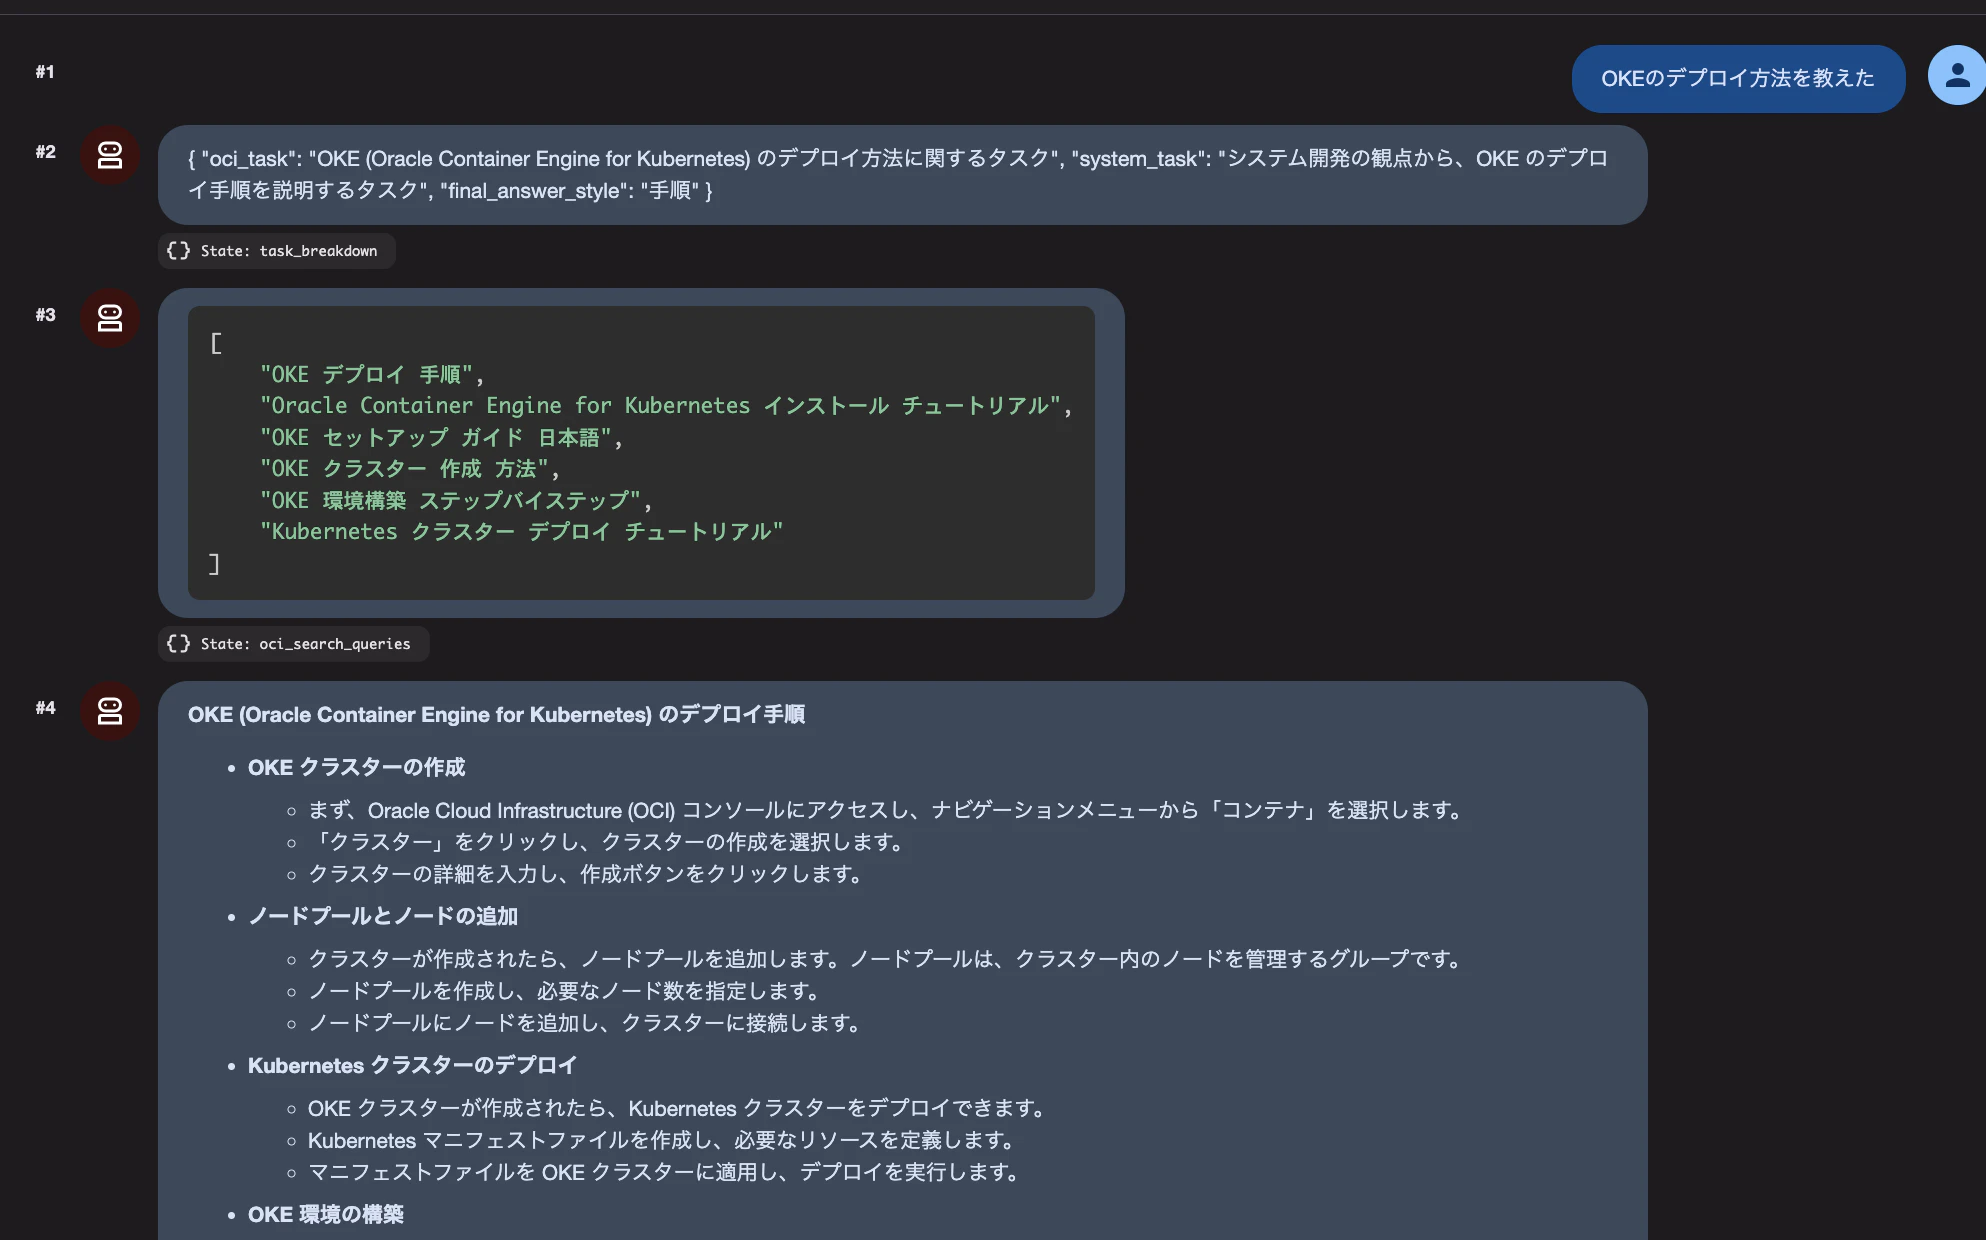Click the line 'ノードプールを作成し、必要なノード数を指定します。'

pyautogui.click(x=567, y=991)
